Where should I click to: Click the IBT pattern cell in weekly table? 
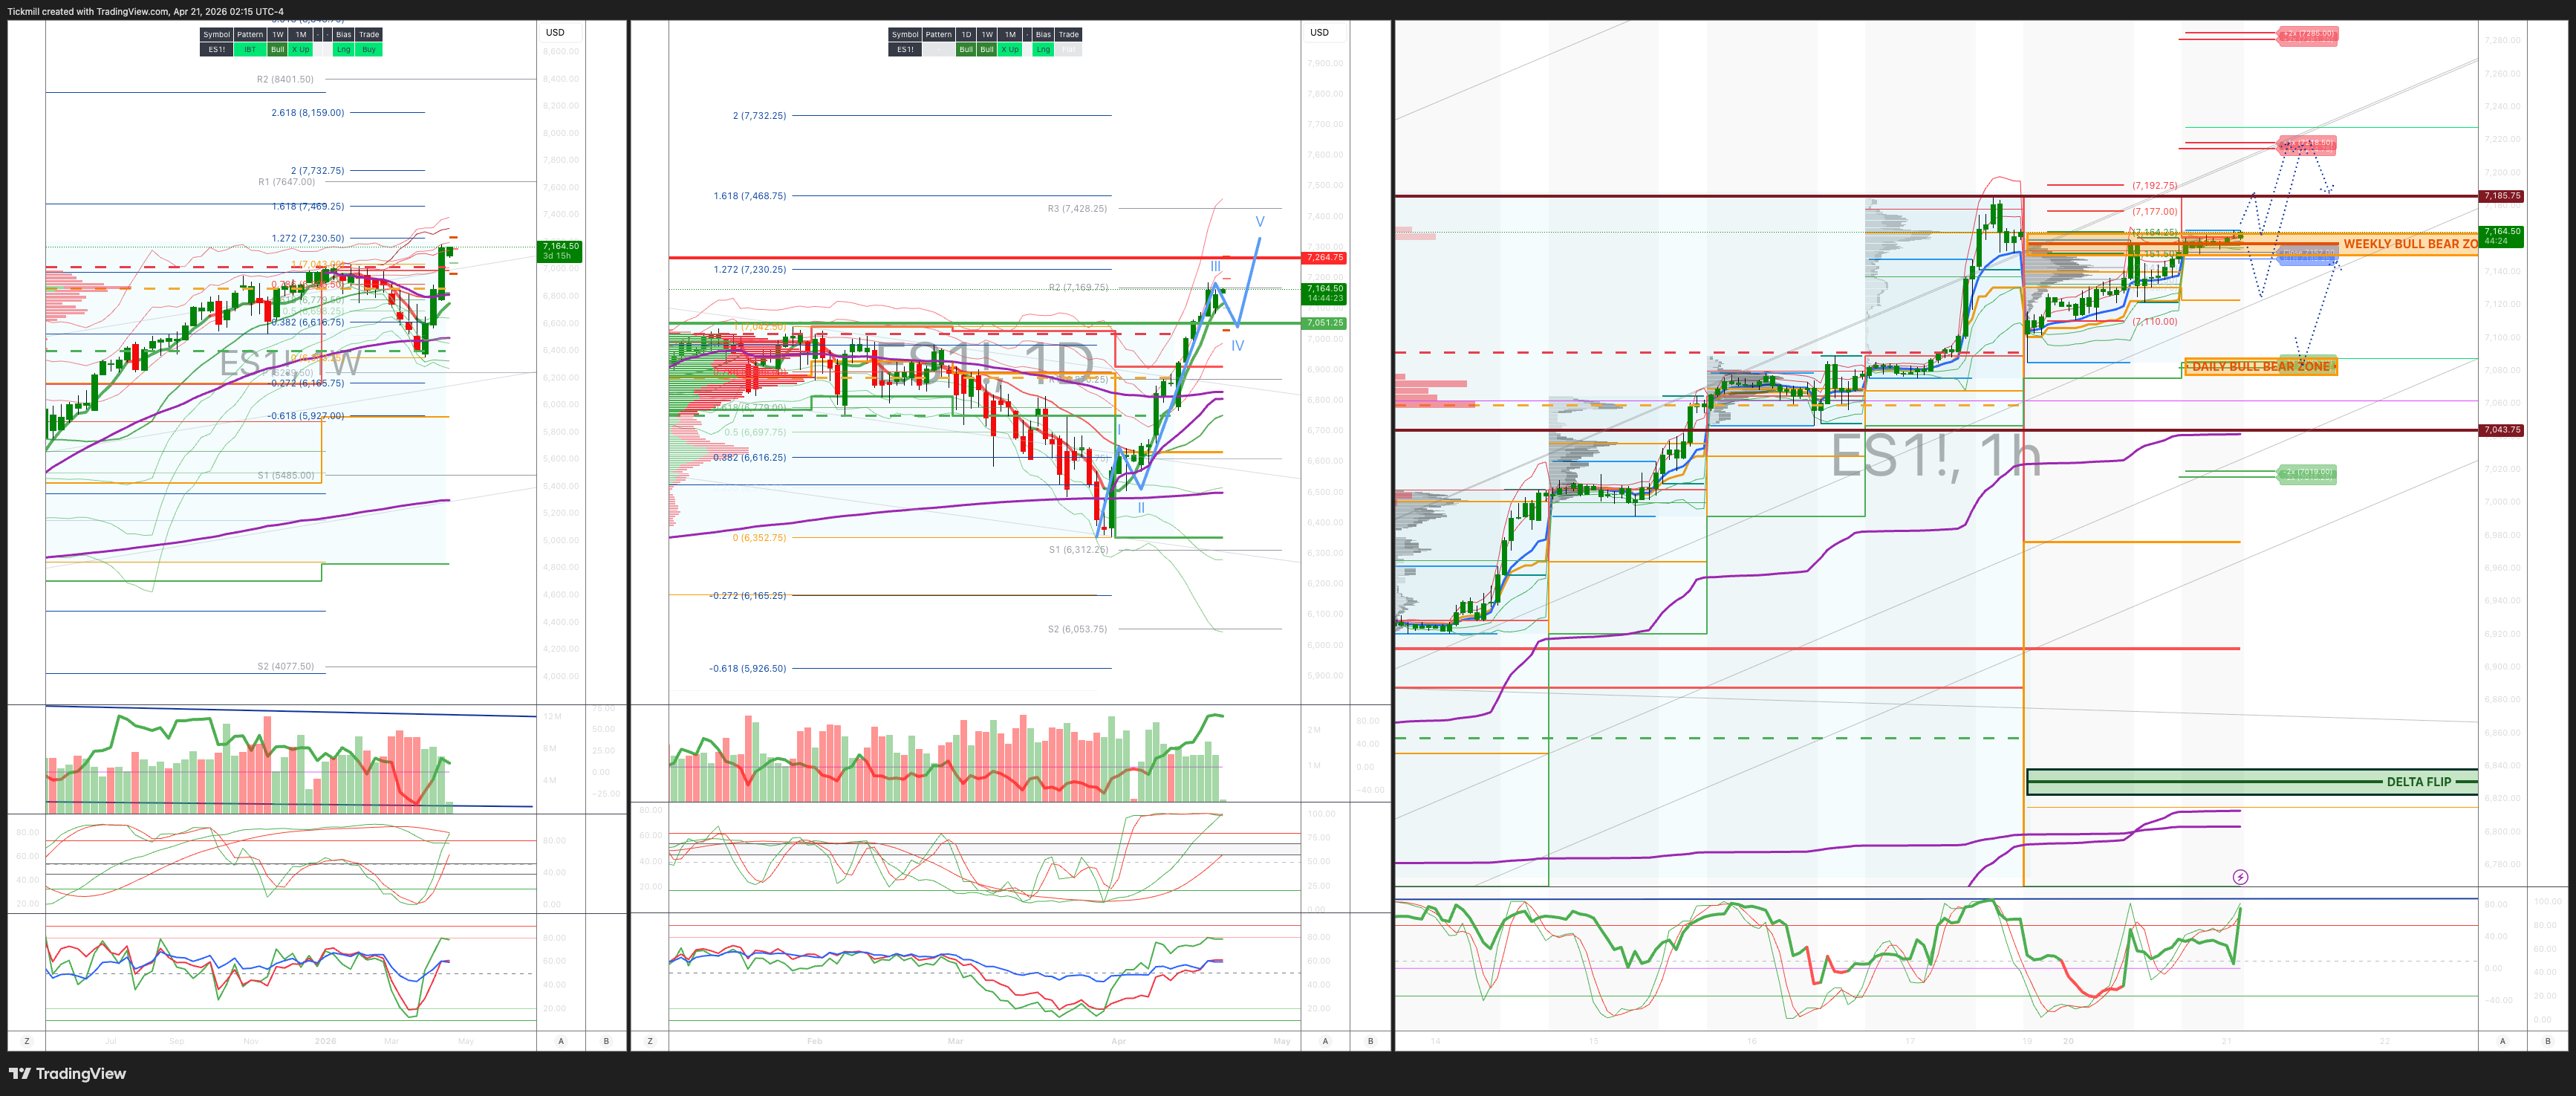click(250, 49)
